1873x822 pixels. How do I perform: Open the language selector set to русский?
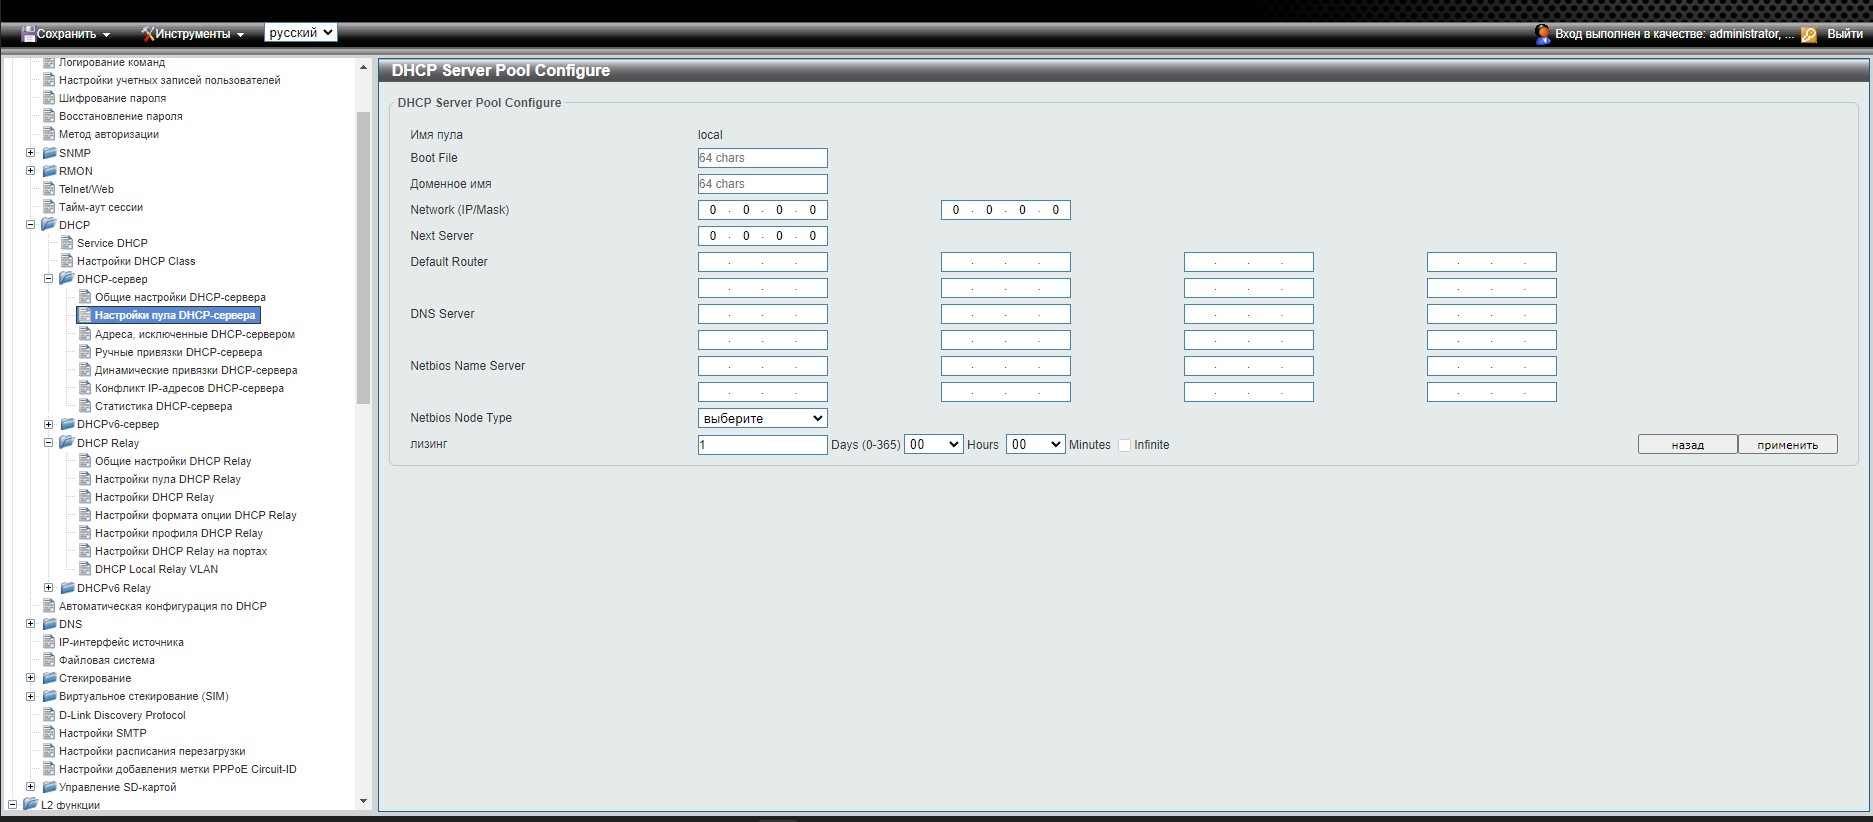click(300, 33)
